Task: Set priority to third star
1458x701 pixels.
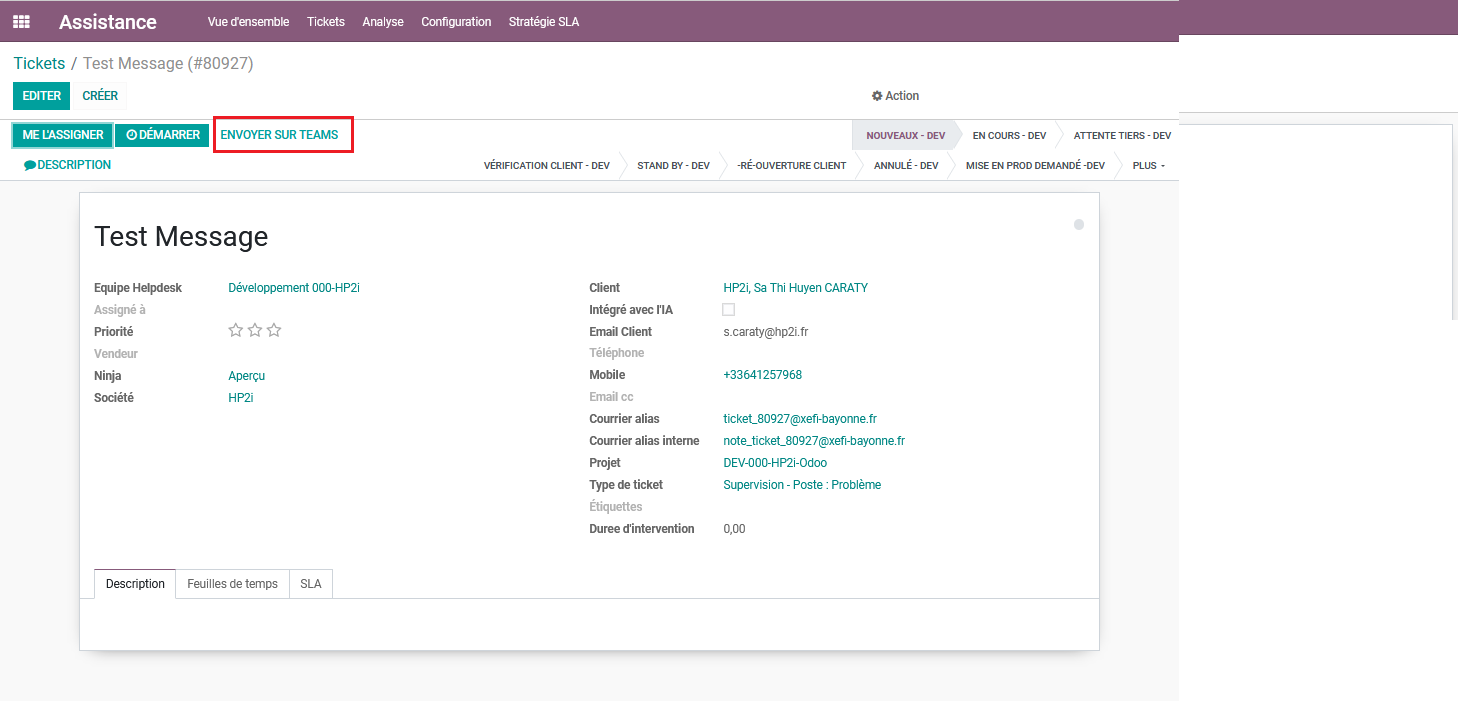Action: [x=274, y=330]
